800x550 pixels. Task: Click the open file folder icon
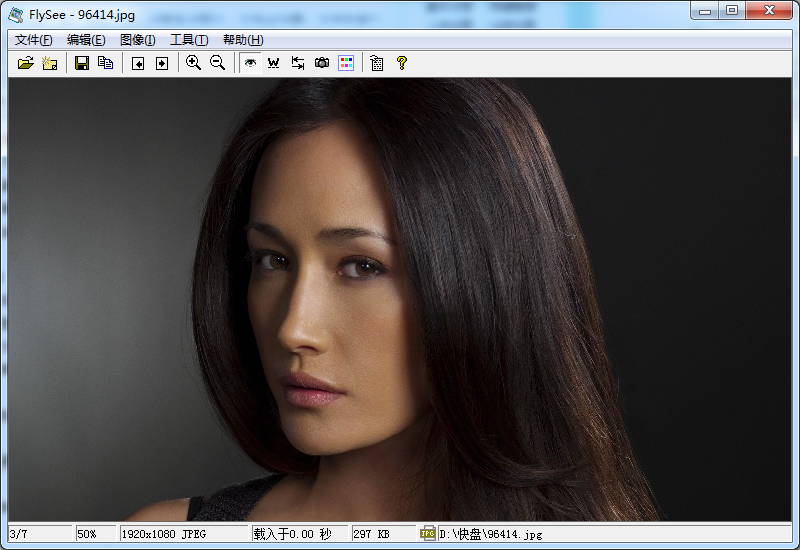pos(26,63)
